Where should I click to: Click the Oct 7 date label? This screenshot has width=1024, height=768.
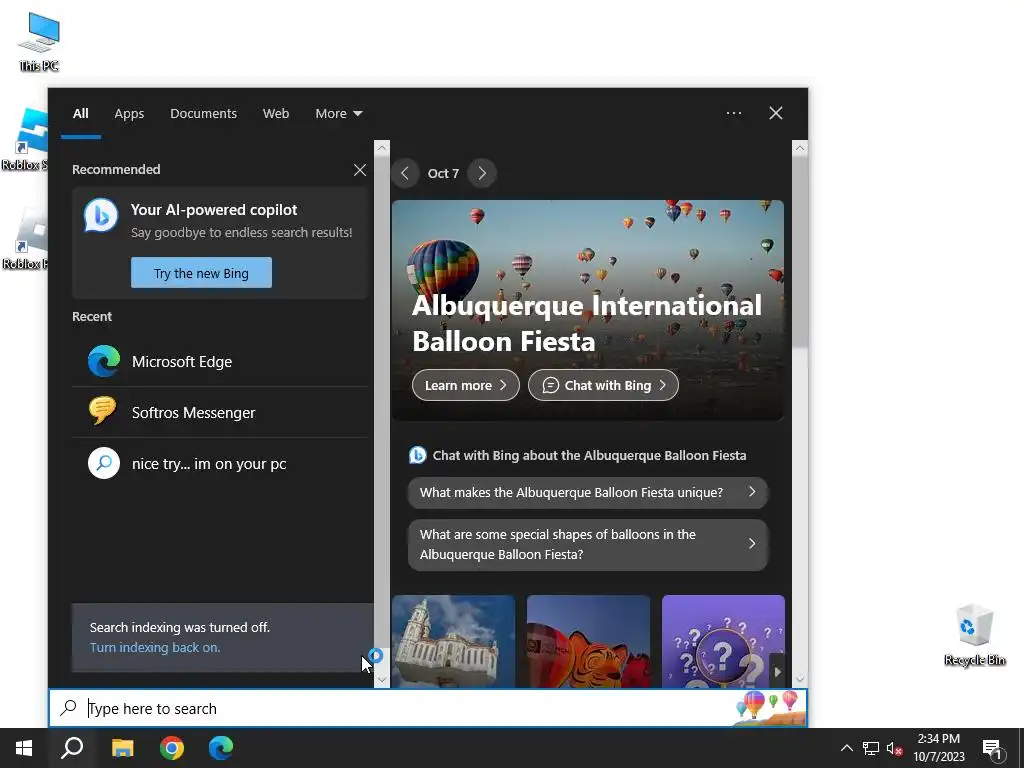tap(443, 174)
